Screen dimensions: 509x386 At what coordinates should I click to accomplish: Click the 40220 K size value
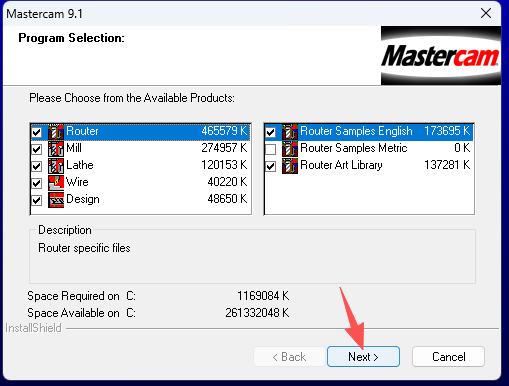pyautogui.click(x=227, y=182)
